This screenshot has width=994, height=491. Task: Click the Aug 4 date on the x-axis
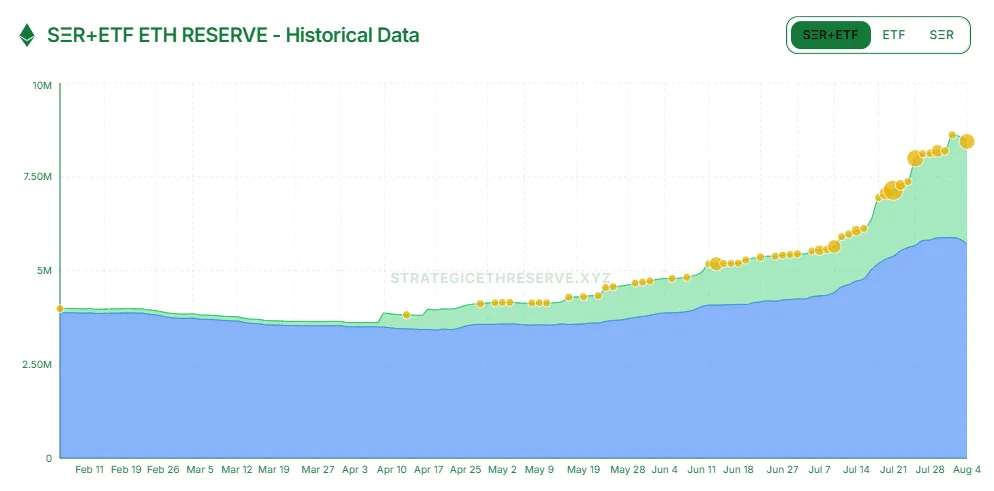pos(967,468)
